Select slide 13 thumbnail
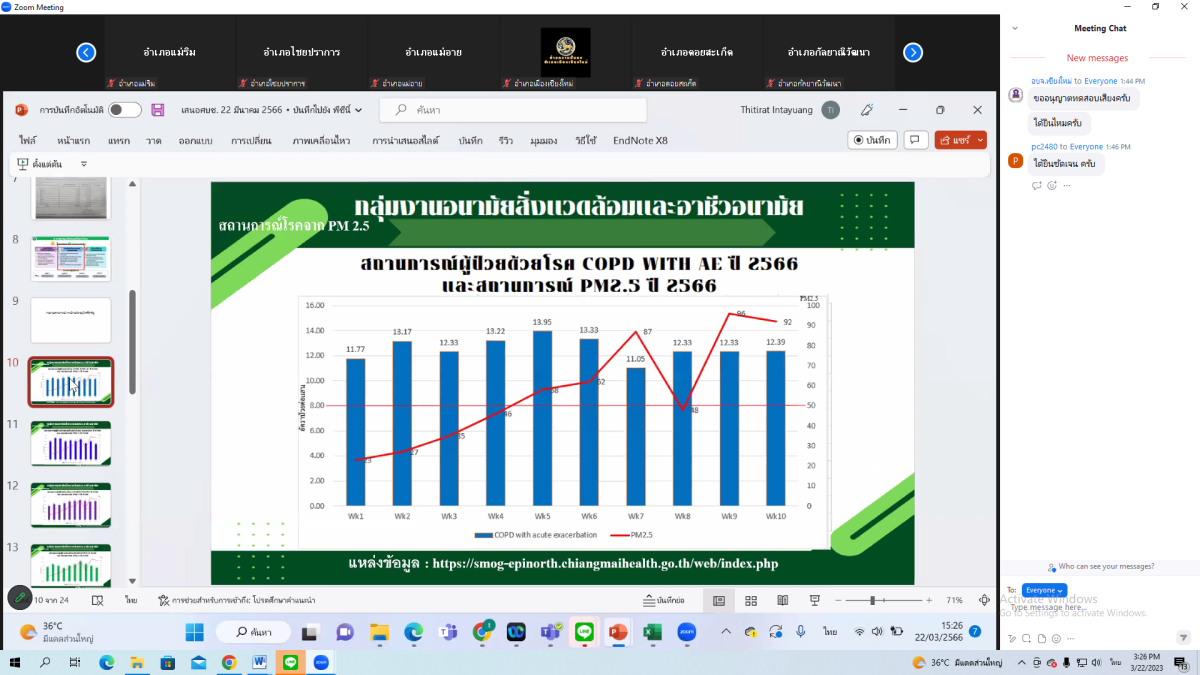The image size is (1200, 675). [x=71, y=564]
